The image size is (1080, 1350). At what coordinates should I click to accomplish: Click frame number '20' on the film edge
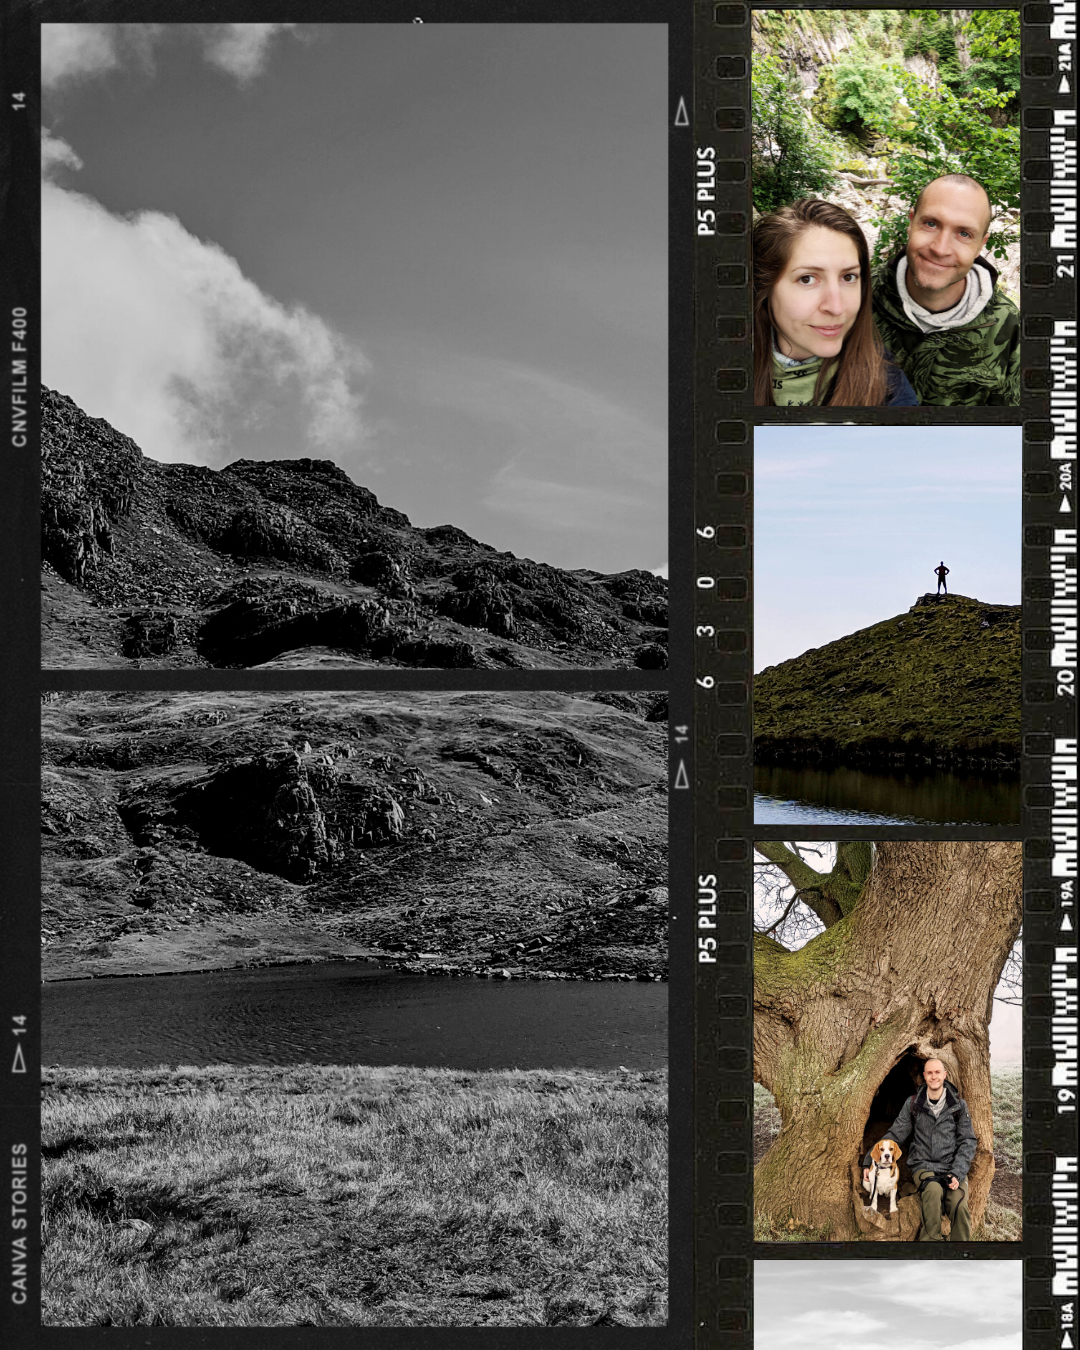(x=1066, y=682)
